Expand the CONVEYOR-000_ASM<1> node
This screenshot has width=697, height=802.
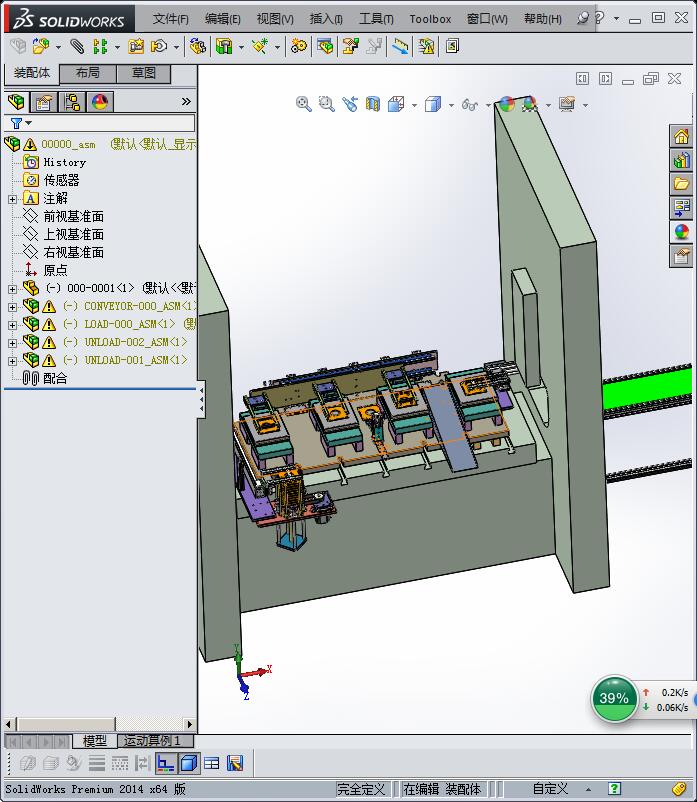coord(12,307)
